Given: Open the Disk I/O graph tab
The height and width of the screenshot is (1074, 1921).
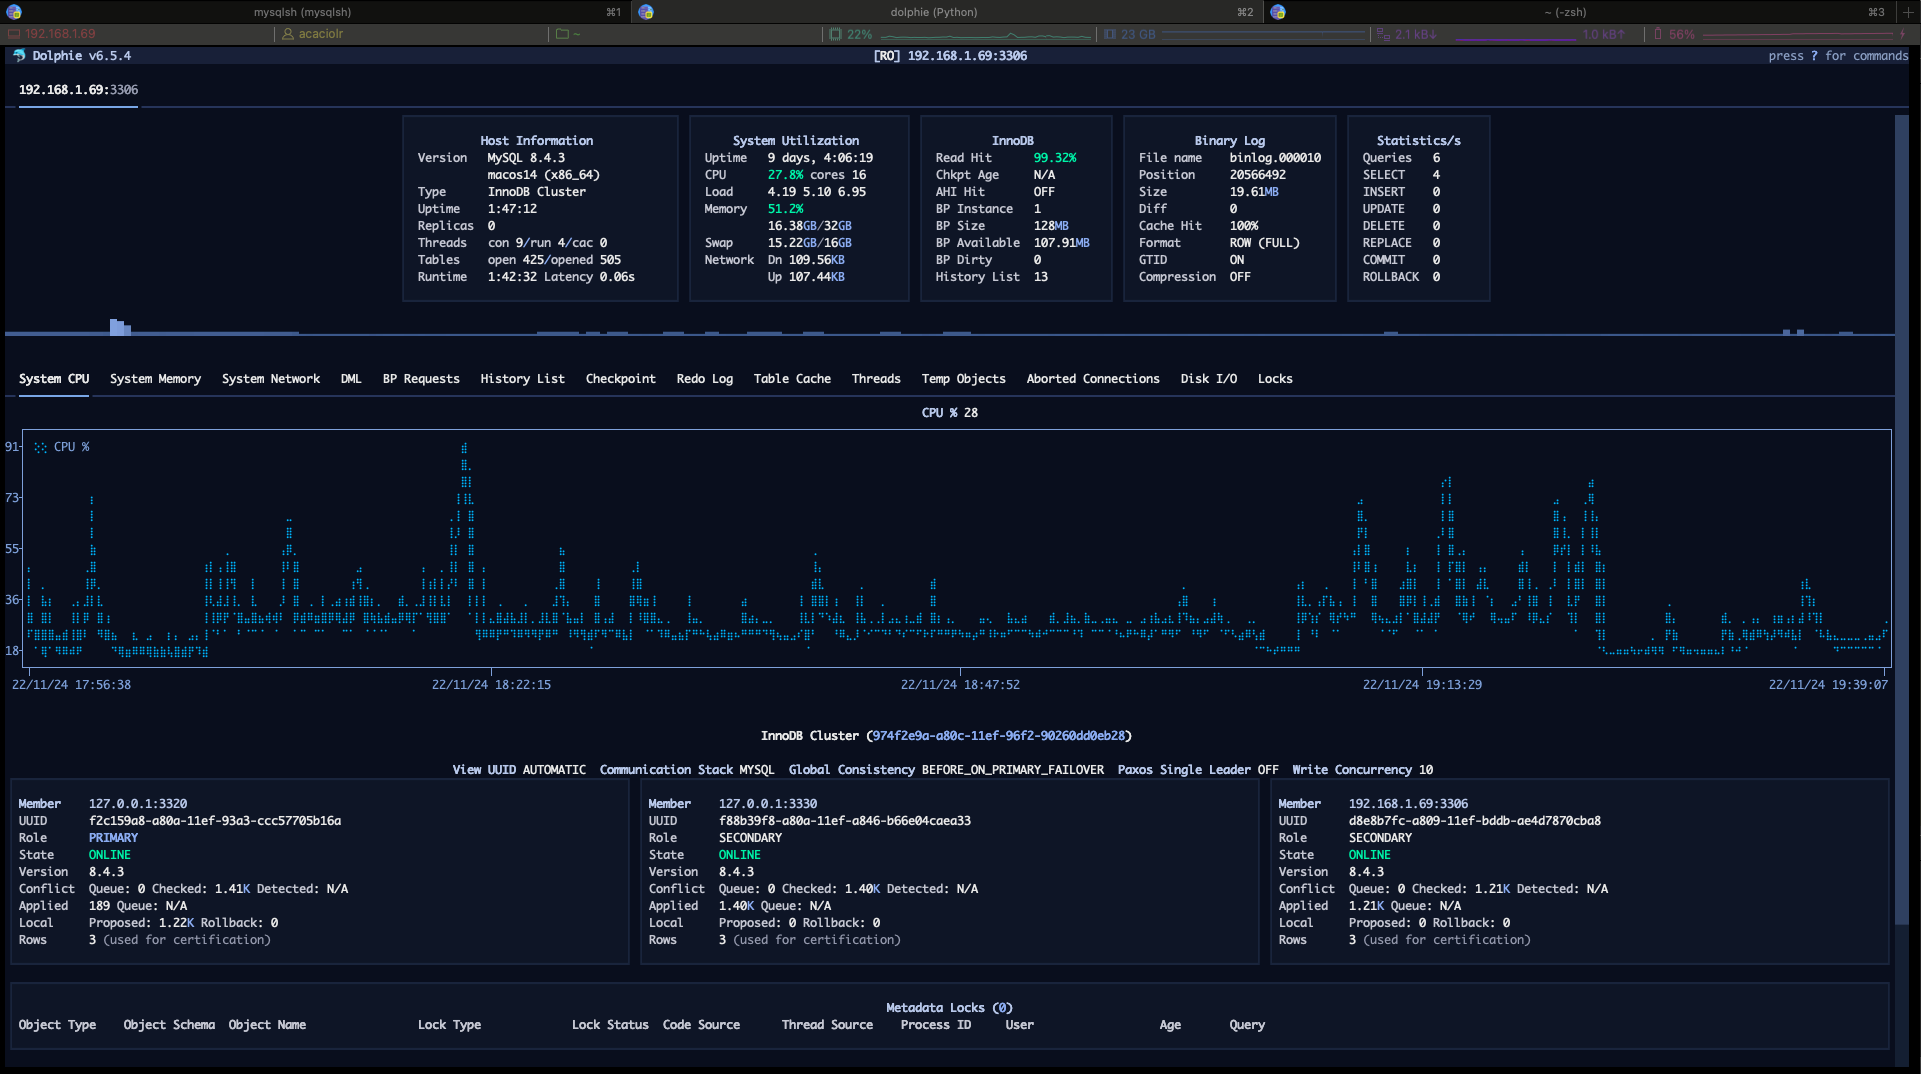Looking at the screenshot, I should pyautogui.click(x=1208, y=379).
